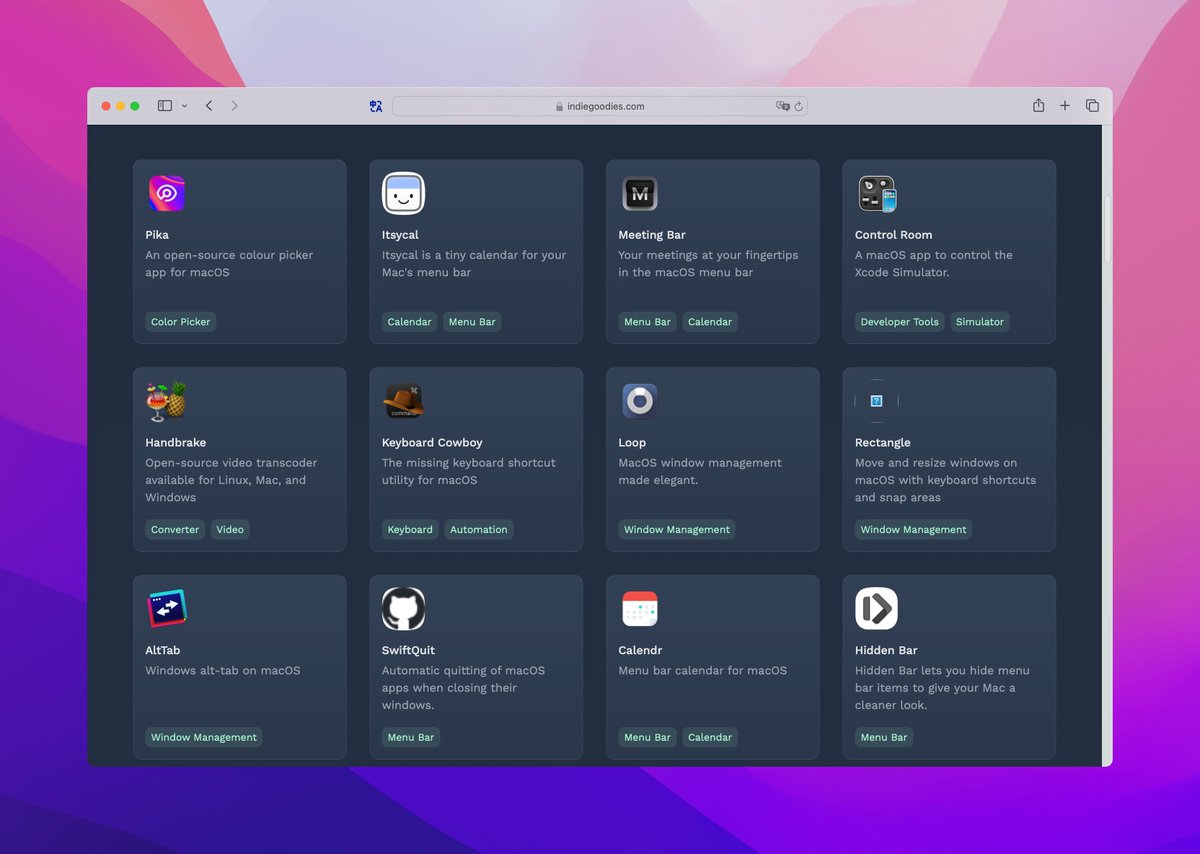The image size is (1200, 854).
Task: Click the Handbrake cocktail and pineapple icon
Action: click(166, 401)
